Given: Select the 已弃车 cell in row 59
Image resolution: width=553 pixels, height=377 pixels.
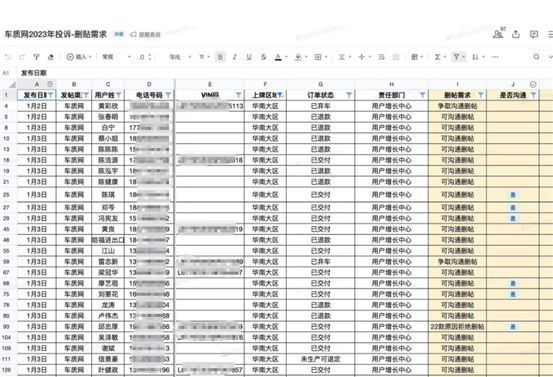Looking at the screenshot, I should tap(321, 262).
